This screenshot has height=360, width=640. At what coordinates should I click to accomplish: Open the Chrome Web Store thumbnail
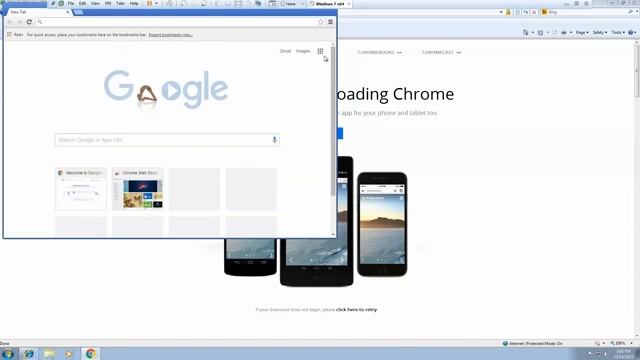click(x=138, y=189)
